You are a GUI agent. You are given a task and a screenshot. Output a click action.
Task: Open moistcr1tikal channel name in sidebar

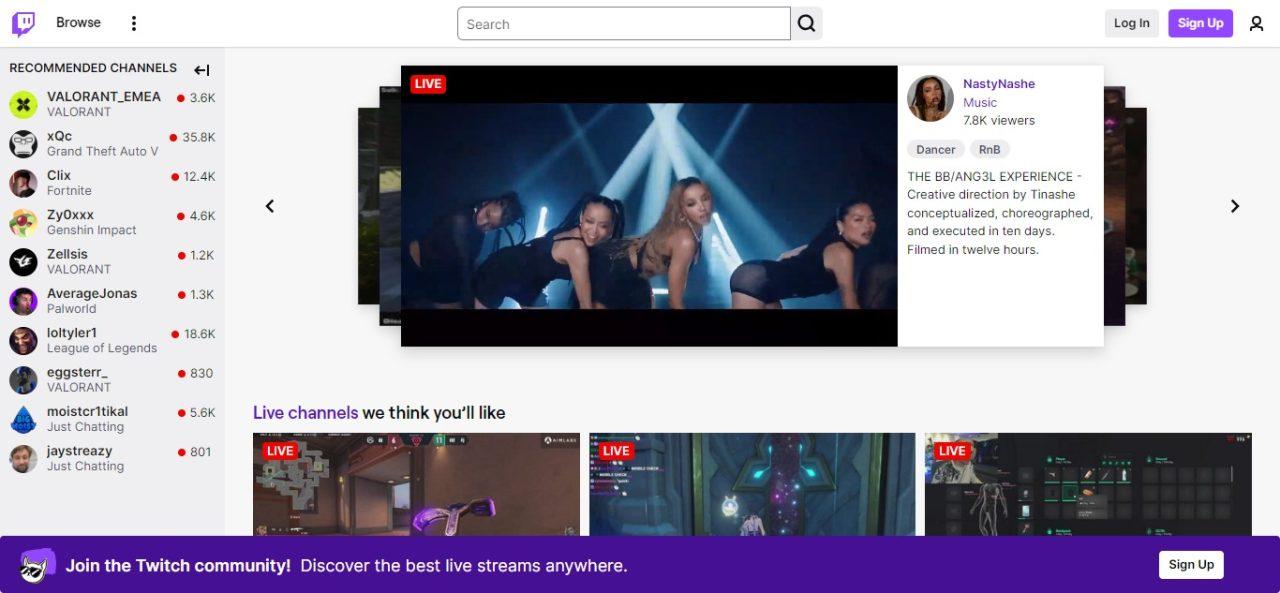coord(87,411)
